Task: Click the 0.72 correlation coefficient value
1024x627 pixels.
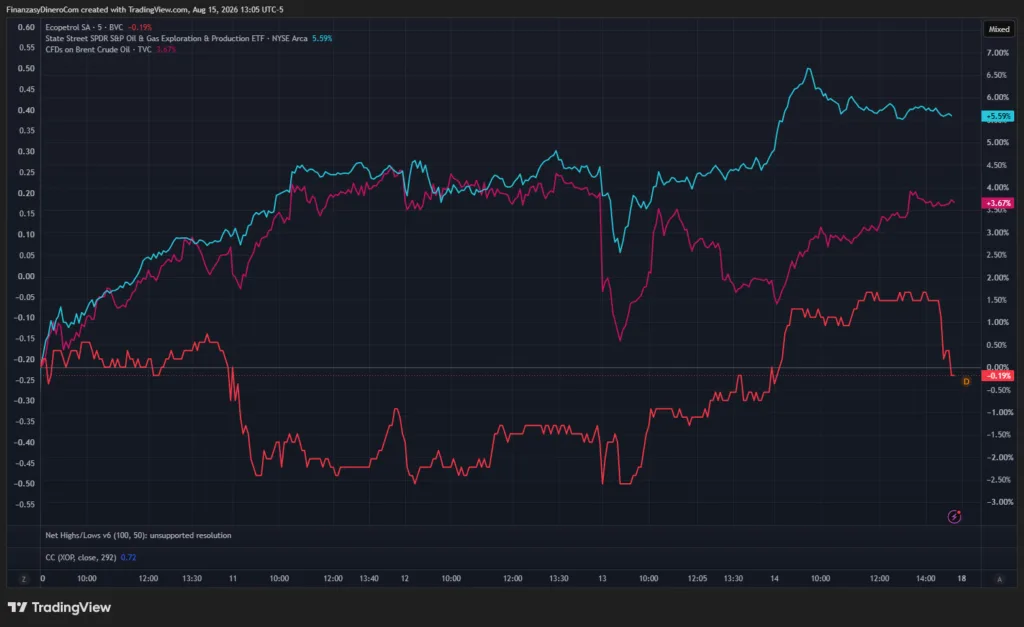Action: [x=128, y=558]
